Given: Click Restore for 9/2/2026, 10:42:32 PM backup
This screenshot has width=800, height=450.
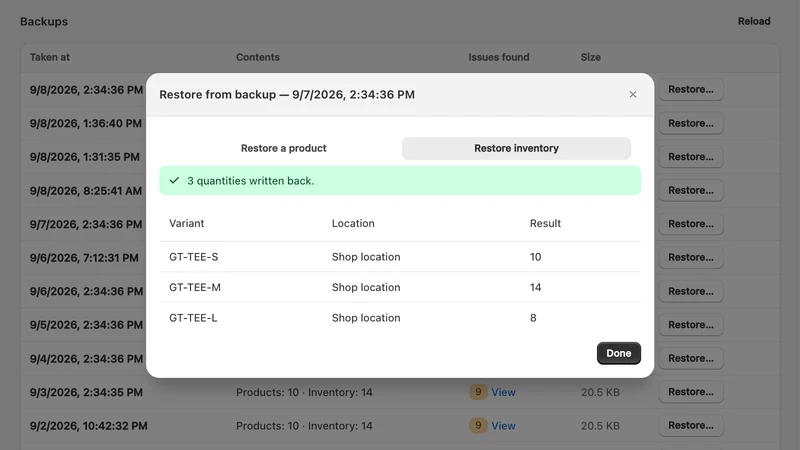Looking at the screenshot, I should click(x=691, y=426).
